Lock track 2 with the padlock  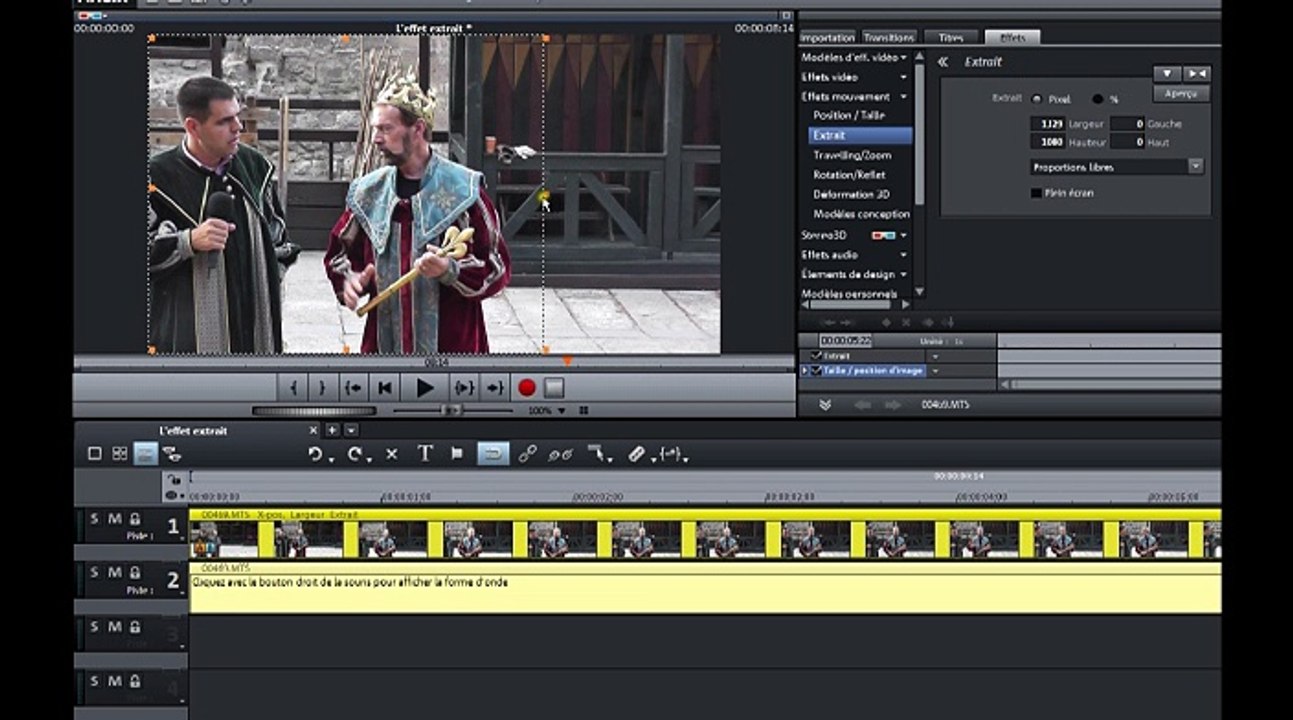coord(134,573)
